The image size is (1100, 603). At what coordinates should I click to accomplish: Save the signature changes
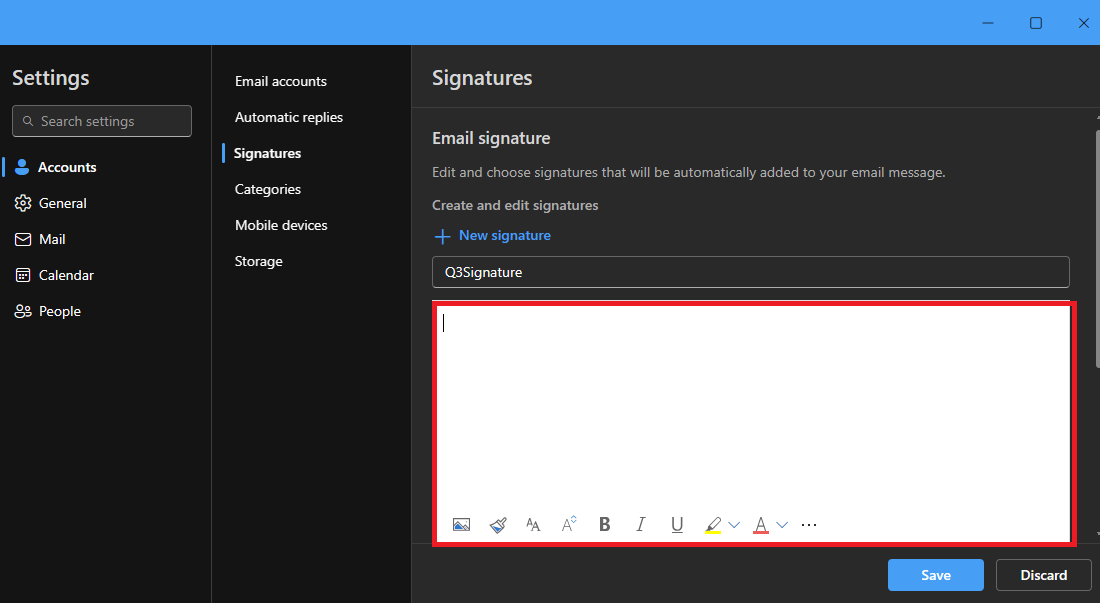pyautogui.click(x=936, y=575)
